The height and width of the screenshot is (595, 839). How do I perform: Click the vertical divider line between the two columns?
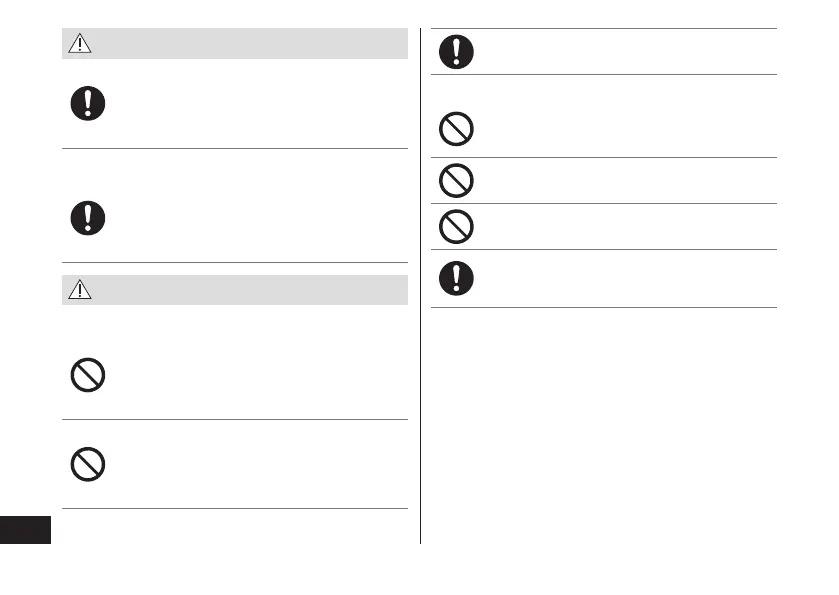420,300
